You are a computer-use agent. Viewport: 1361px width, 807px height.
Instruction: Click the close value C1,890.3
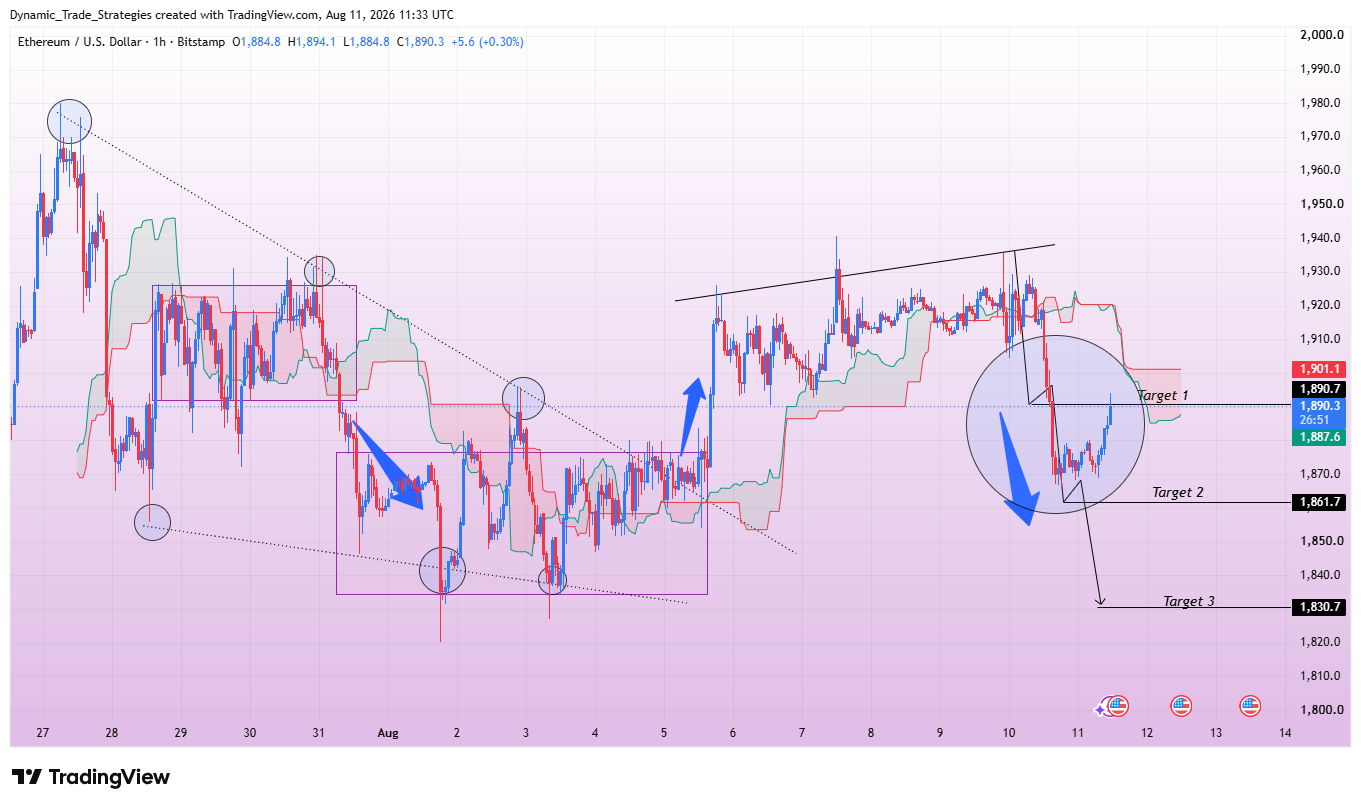420,42
